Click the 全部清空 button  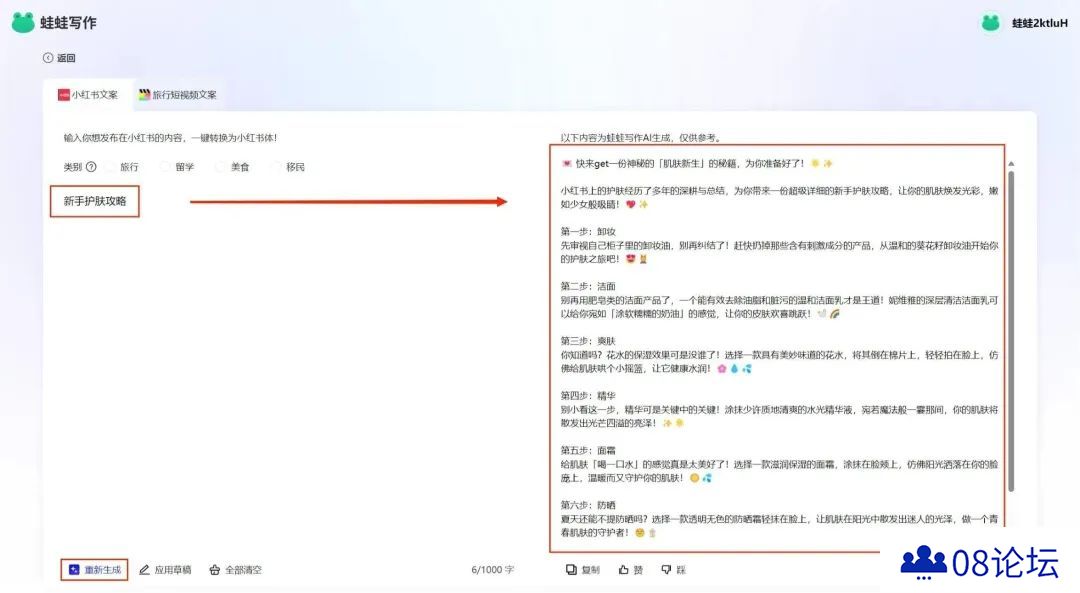[235, 570]
